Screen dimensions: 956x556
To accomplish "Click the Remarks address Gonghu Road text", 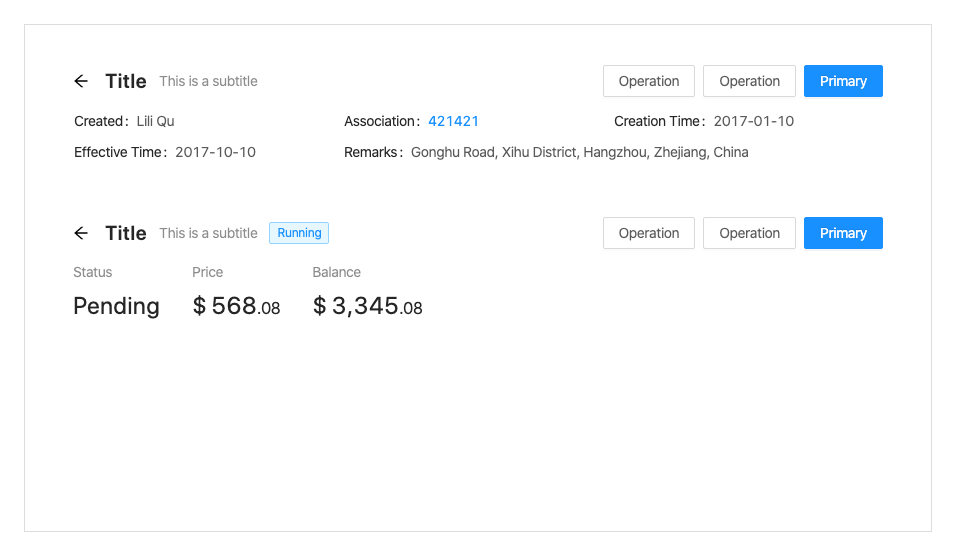I will (x=579, y=152).
